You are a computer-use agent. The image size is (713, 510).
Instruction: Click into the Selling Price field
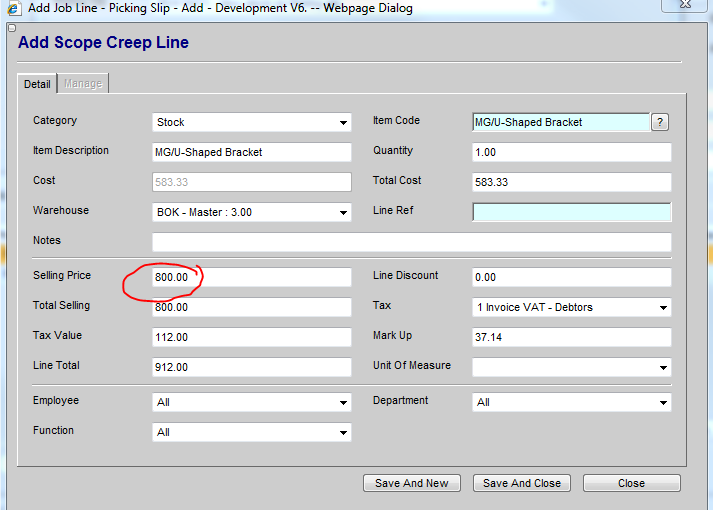pos(251,277)
